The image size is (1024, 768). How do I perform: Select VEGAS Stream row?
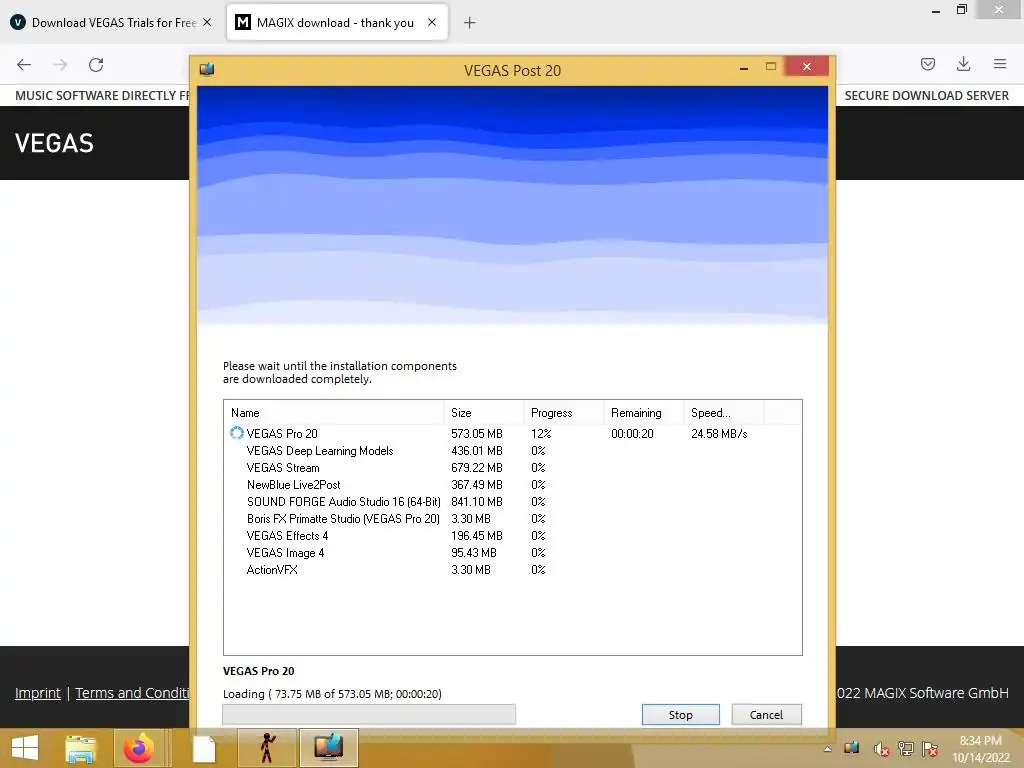pyautogui.click(x=512, y=468)
